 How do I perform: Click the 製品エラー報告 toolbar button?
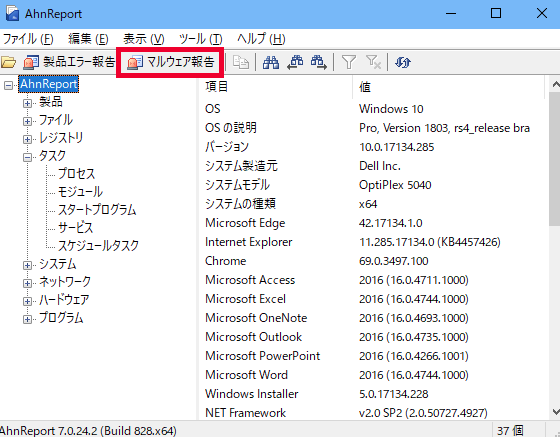[x=69, y=62]
